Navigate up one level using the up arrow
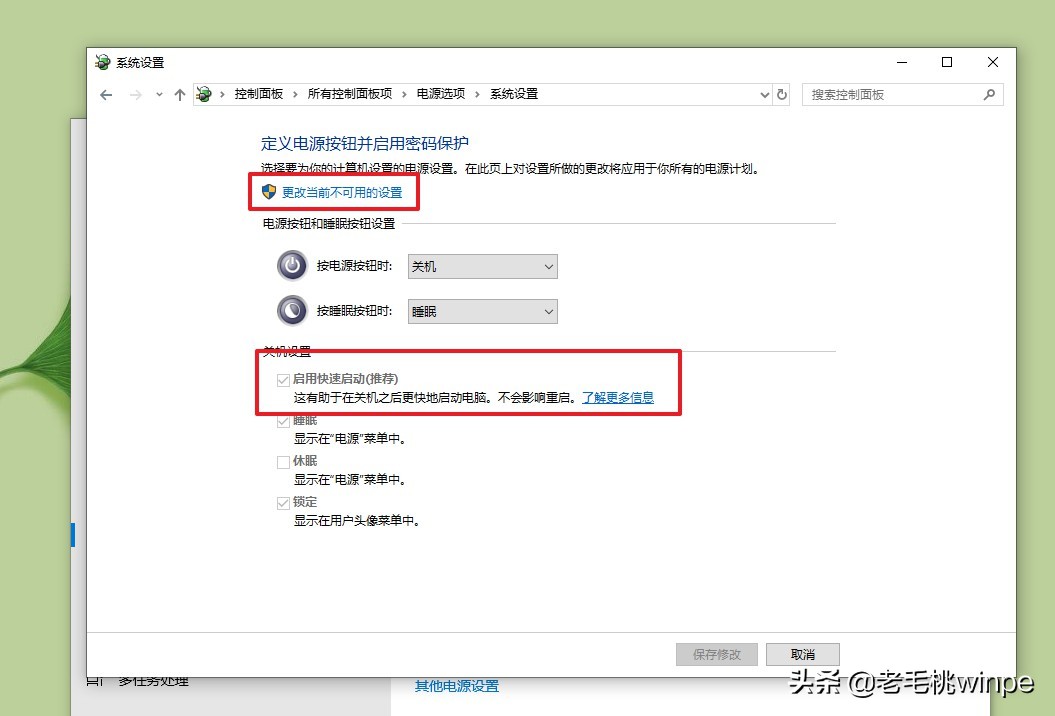 tap(178, 93)
